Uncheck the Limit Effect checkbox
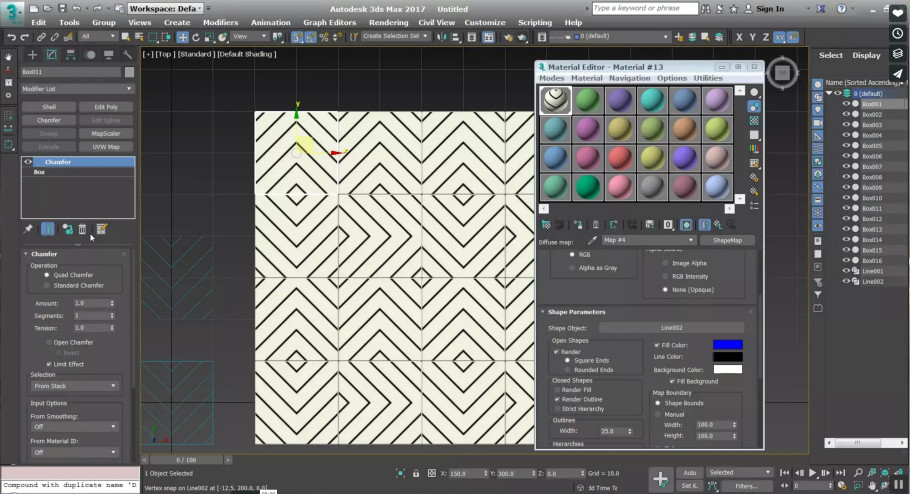Viewport: 910px width, 494px height. [49, 364]
